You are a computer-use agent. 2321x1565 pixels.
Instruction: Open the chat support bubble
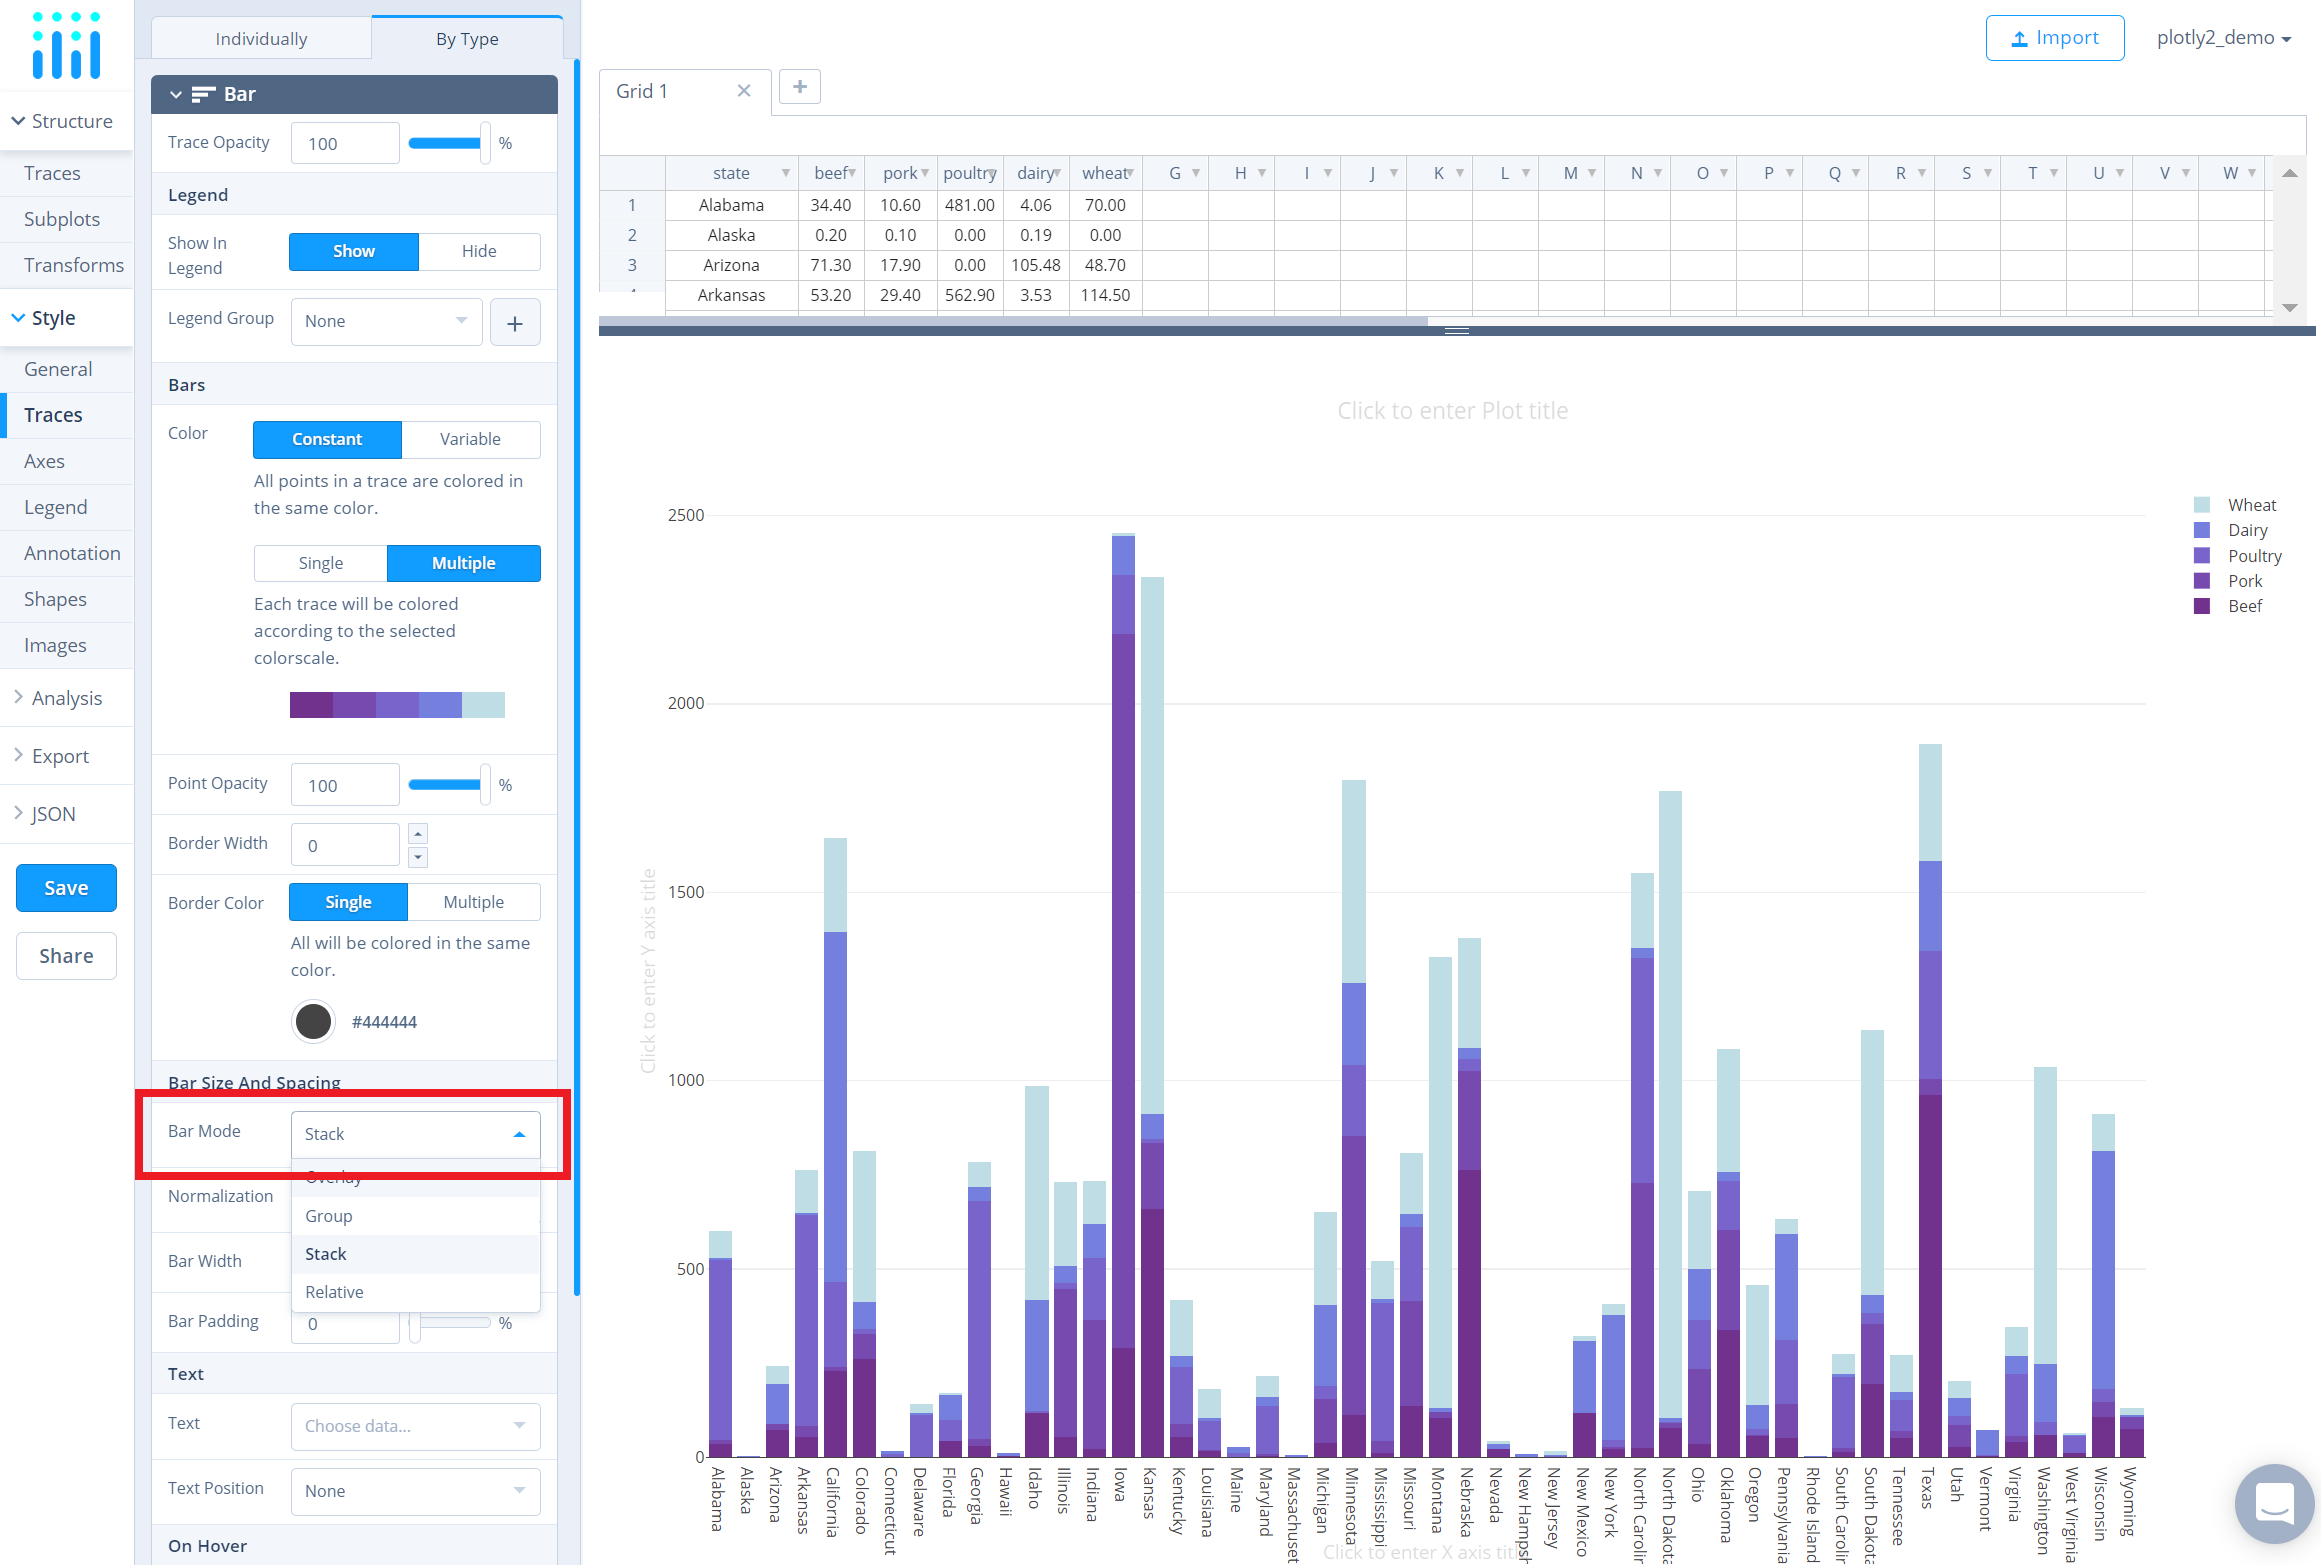[x=2274, y=1503]
